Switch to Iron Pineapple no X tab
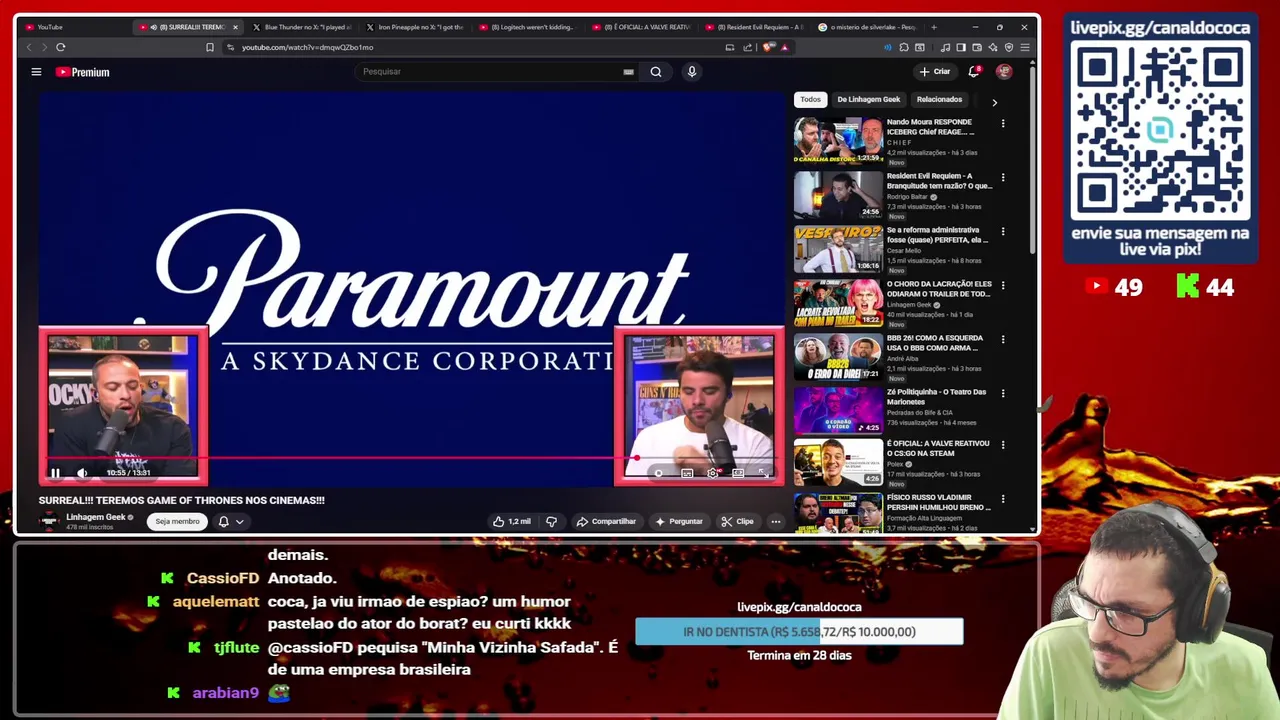 coord(414,27)
